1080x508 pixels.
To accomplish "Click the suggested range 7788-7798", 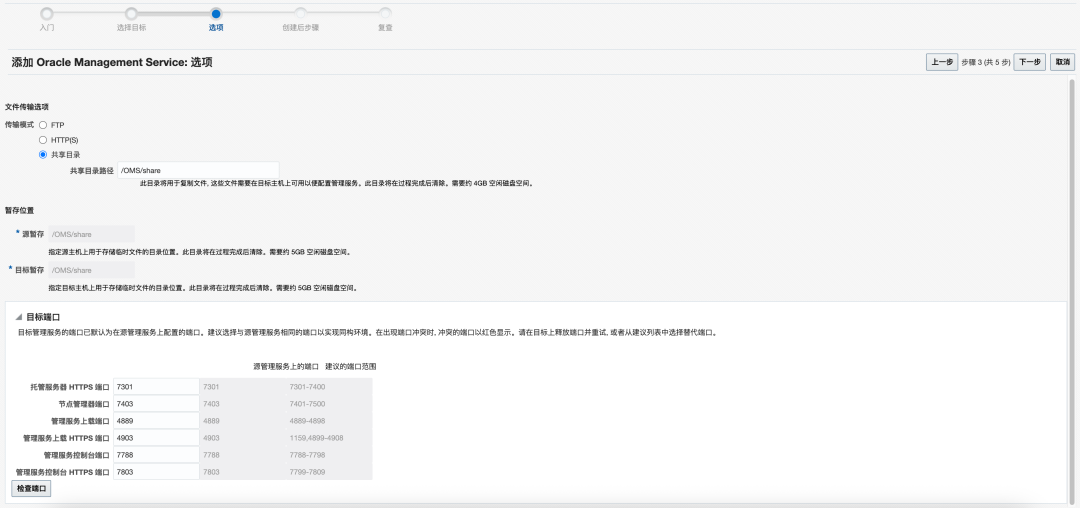I will (x=307, y=454).
